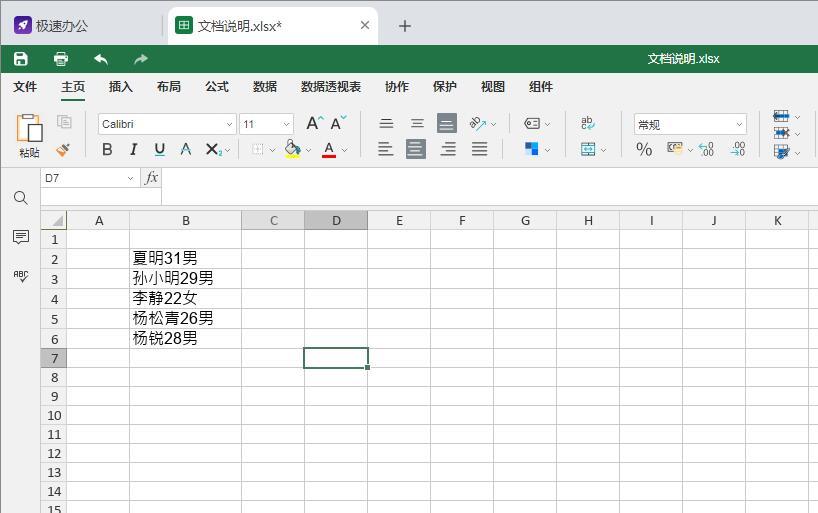
Task: Click the Copy icon
Action: 64,122
